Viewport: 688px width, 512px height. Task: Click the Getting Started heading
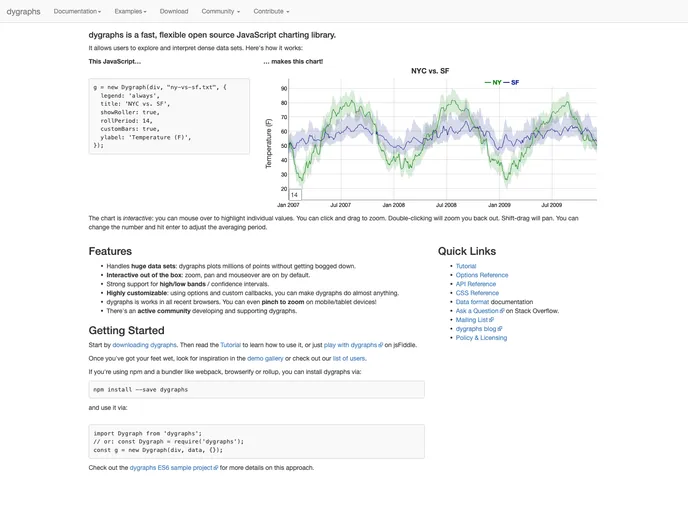(126, 330)
